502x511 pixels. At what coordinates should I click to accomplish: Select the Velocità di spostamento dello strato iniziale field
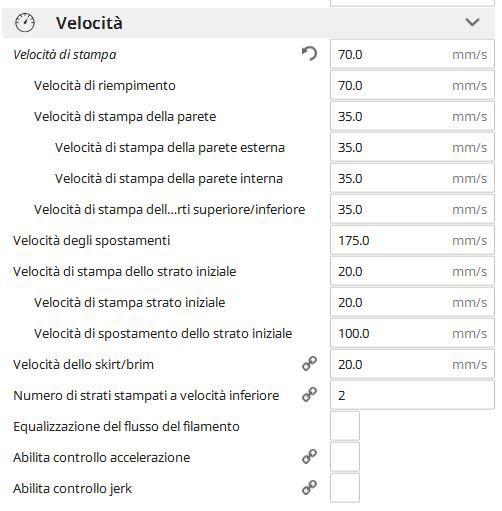tap(412, 333)
